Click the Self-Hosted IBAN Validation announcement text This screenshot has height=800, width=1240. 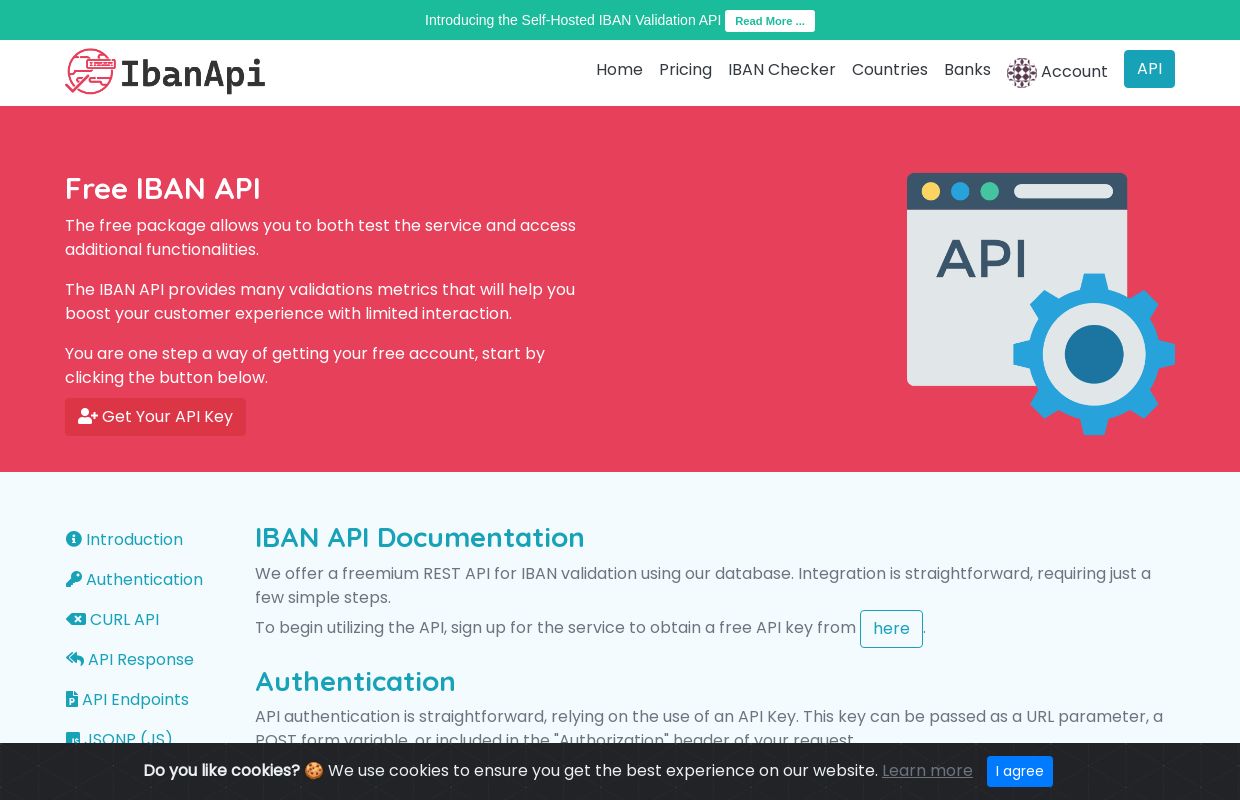click(x=573, y=20)
